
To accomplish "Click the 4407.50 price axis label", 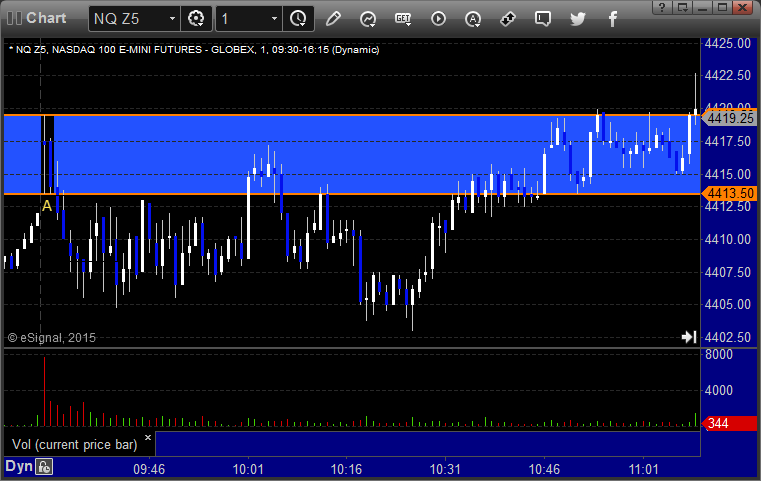I will pyautogui.click(x=728, y=272).
